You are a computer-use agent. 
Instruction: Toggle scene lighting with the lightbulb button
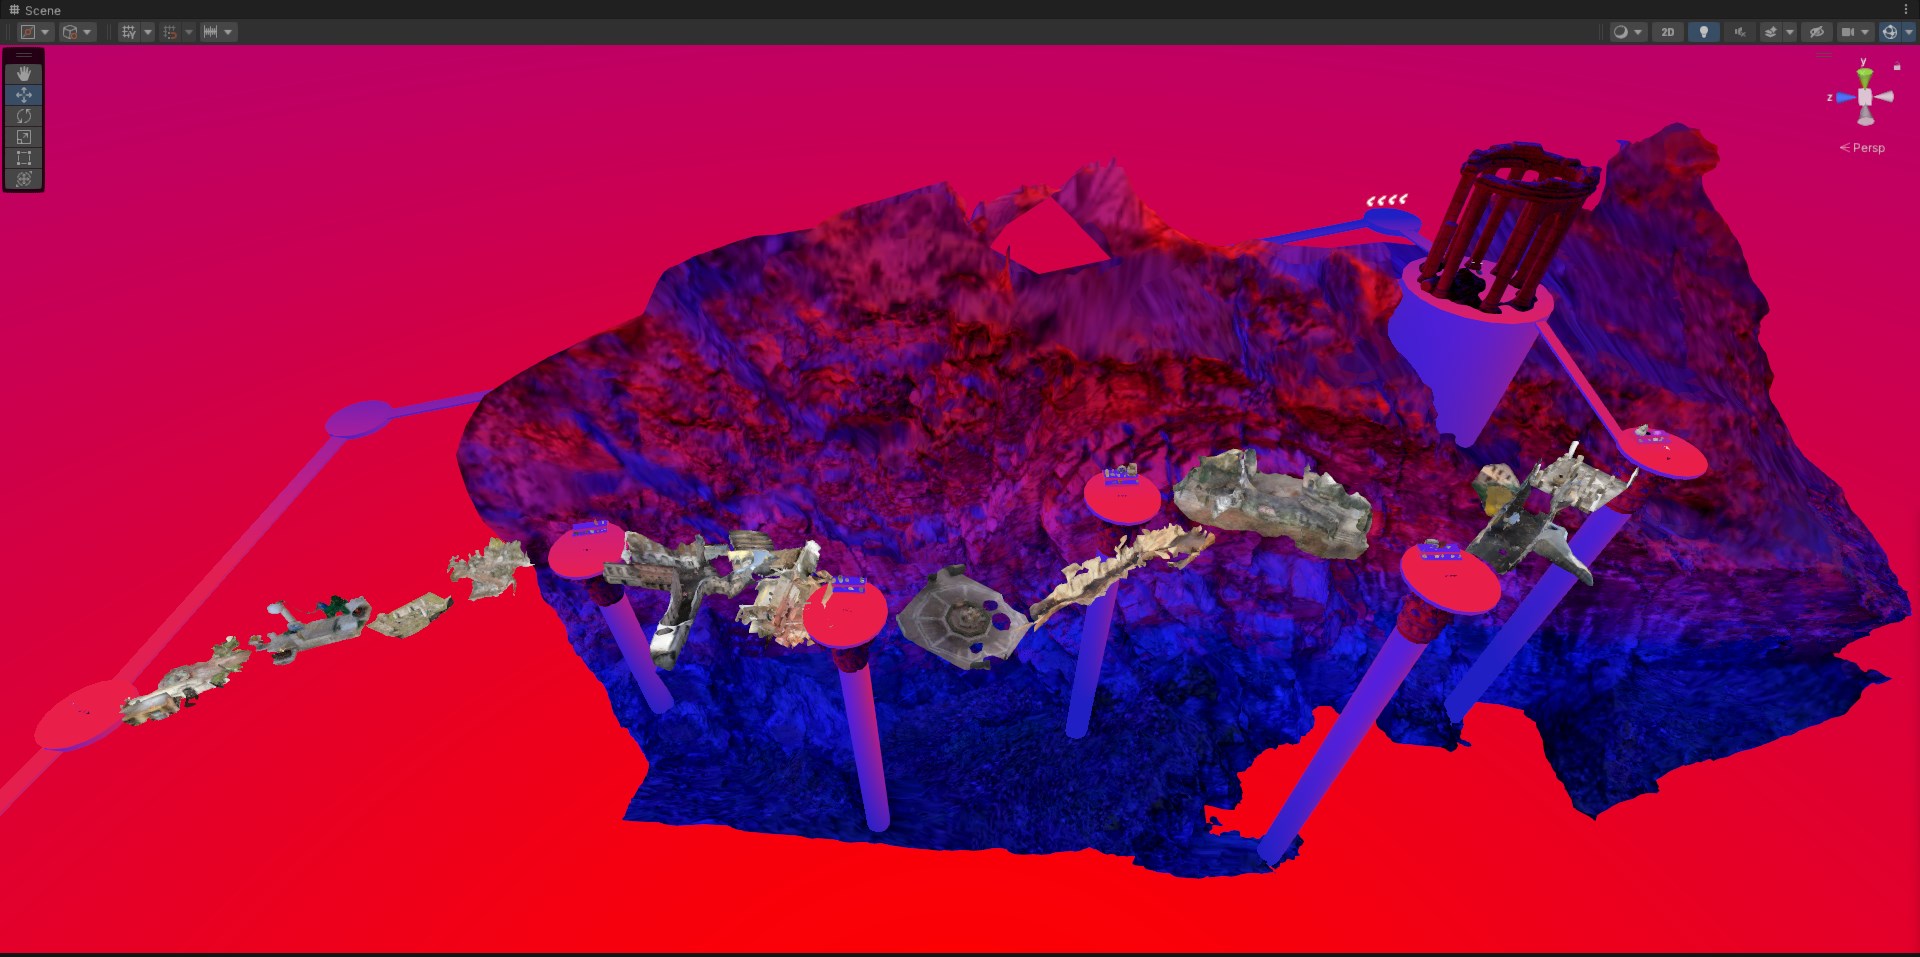coord(1704,32)
